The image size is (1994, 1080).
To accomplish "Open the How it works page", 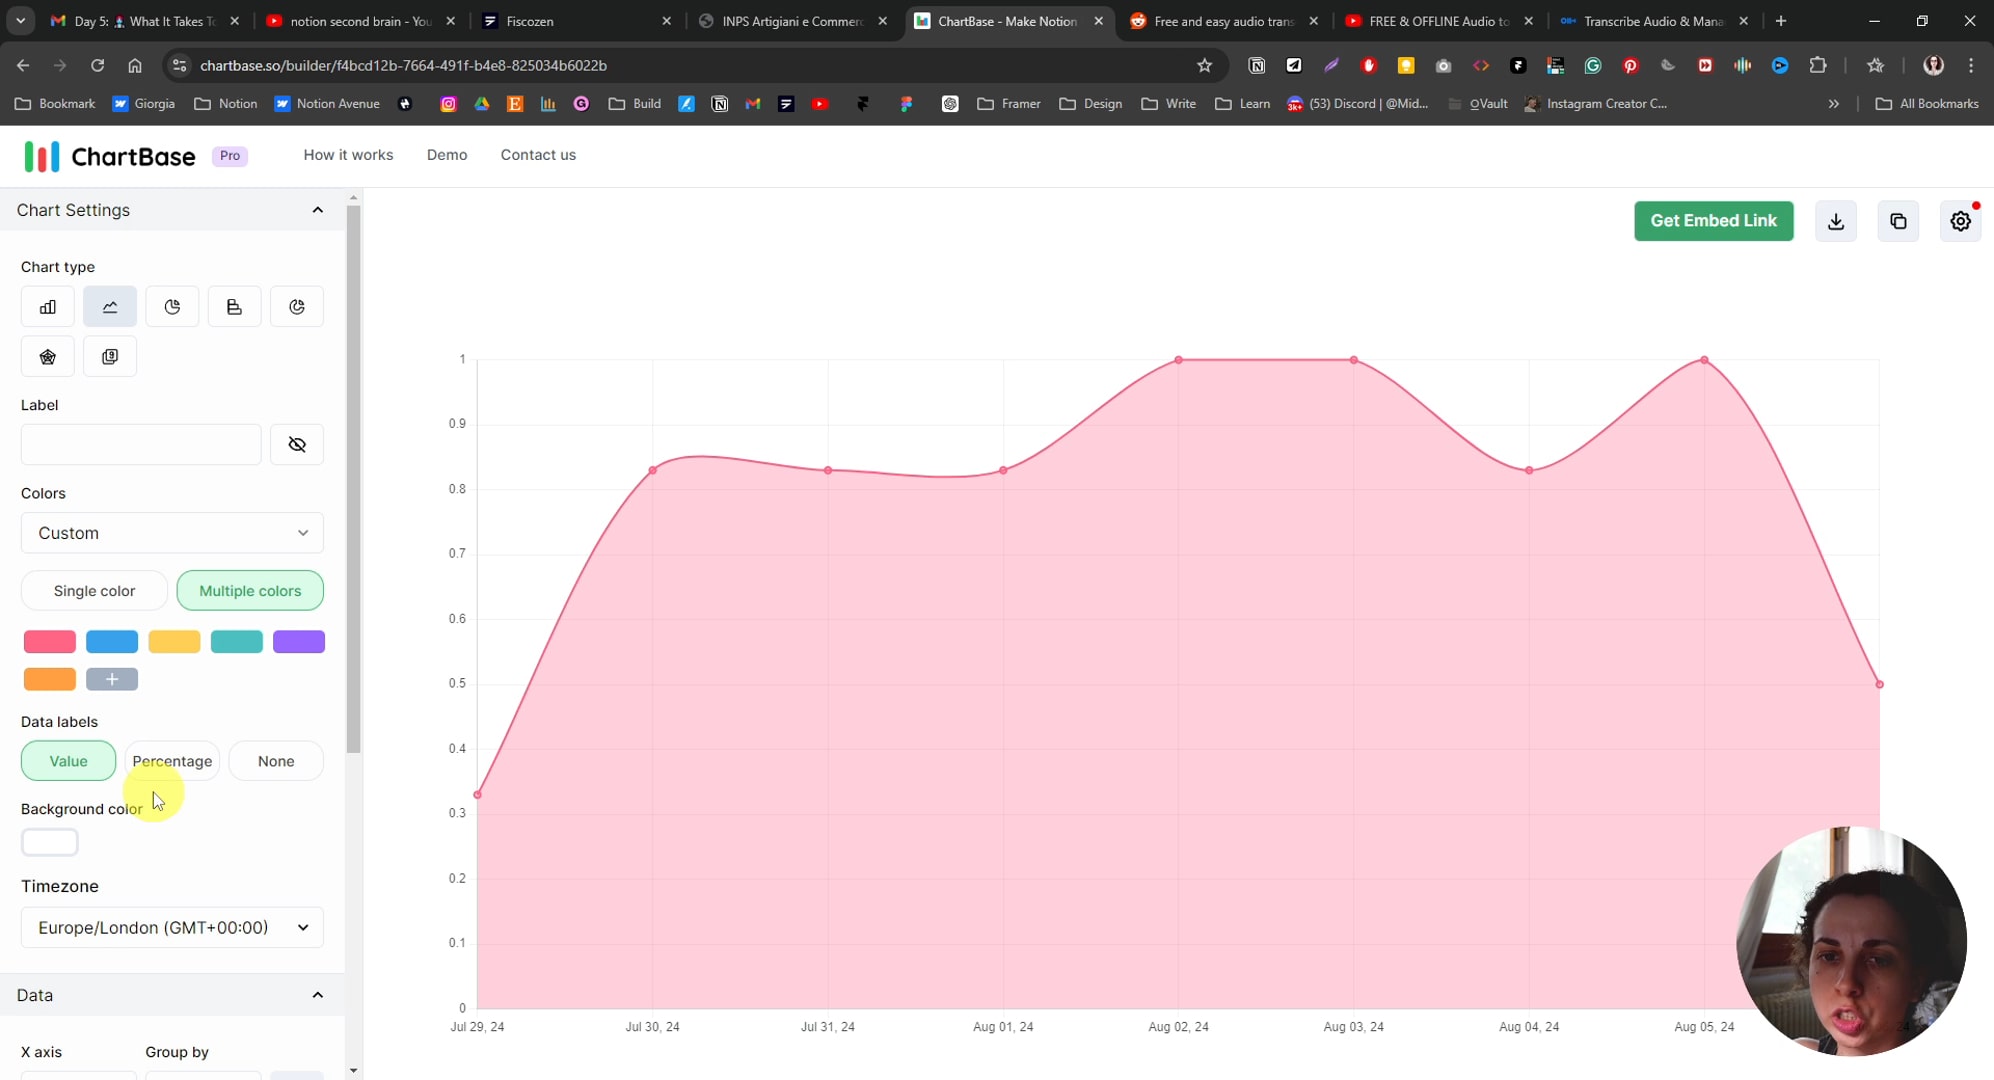I will 348,155.
